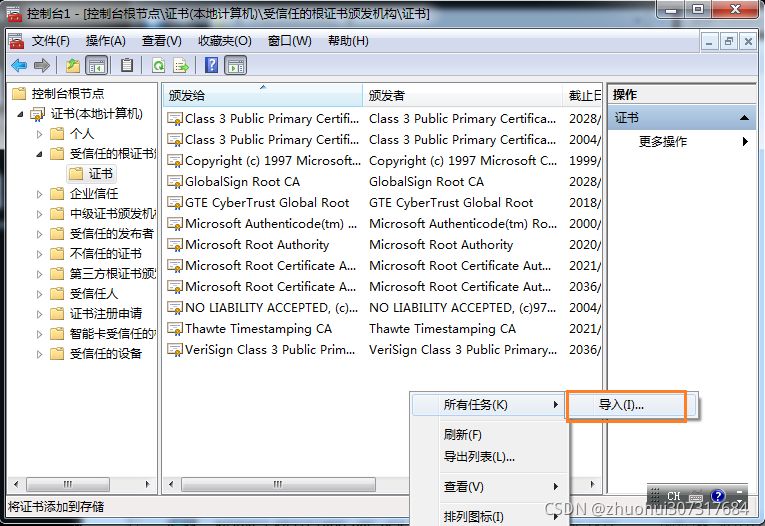Collapse the 受信任的根证书 node
This screenshot has width=765, height=526.
pos(40,154)
